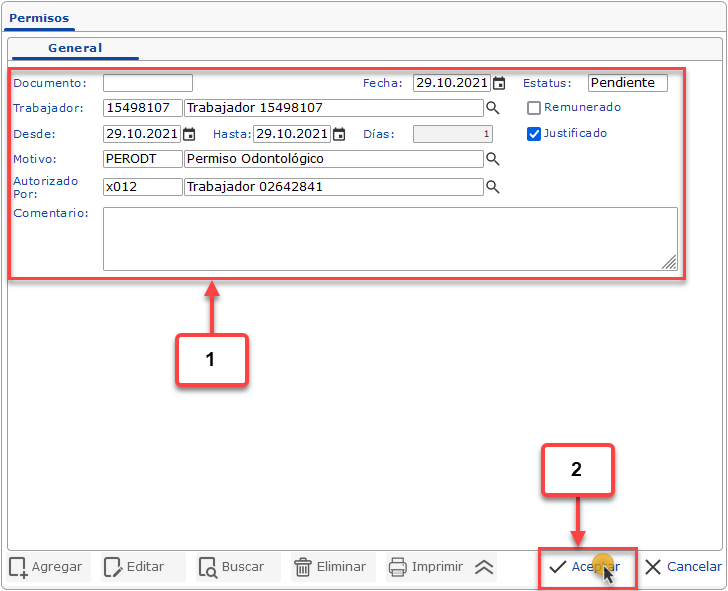Viewport: 728px width, 591px height.
Task: Click the Trabajador name field
Action: 334,108
